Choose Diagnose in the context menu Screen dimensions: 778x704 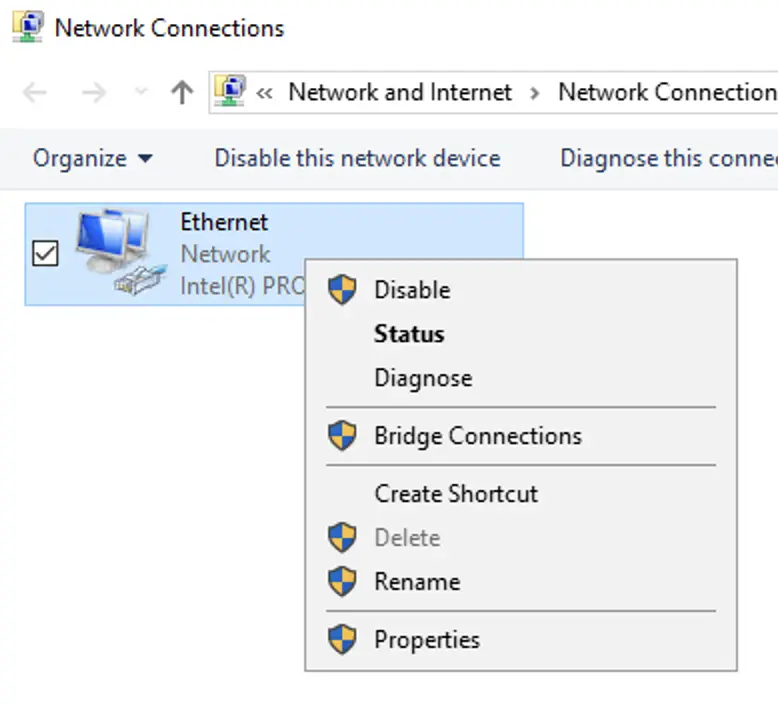423,378
